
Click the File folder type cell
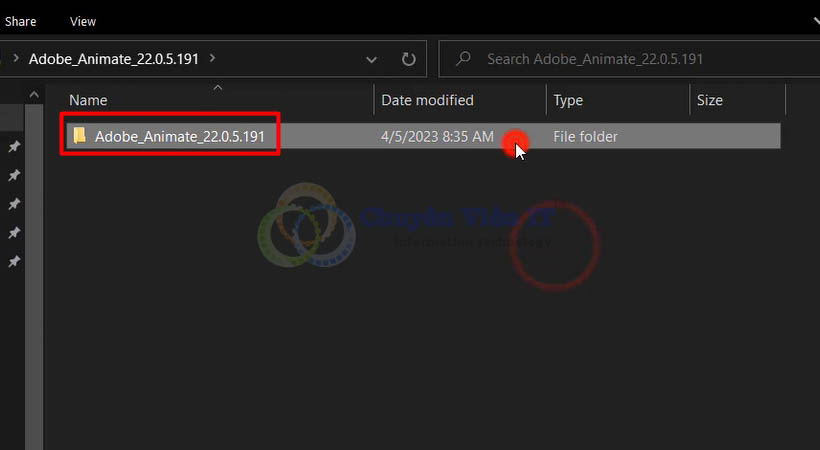coord(585,137)
